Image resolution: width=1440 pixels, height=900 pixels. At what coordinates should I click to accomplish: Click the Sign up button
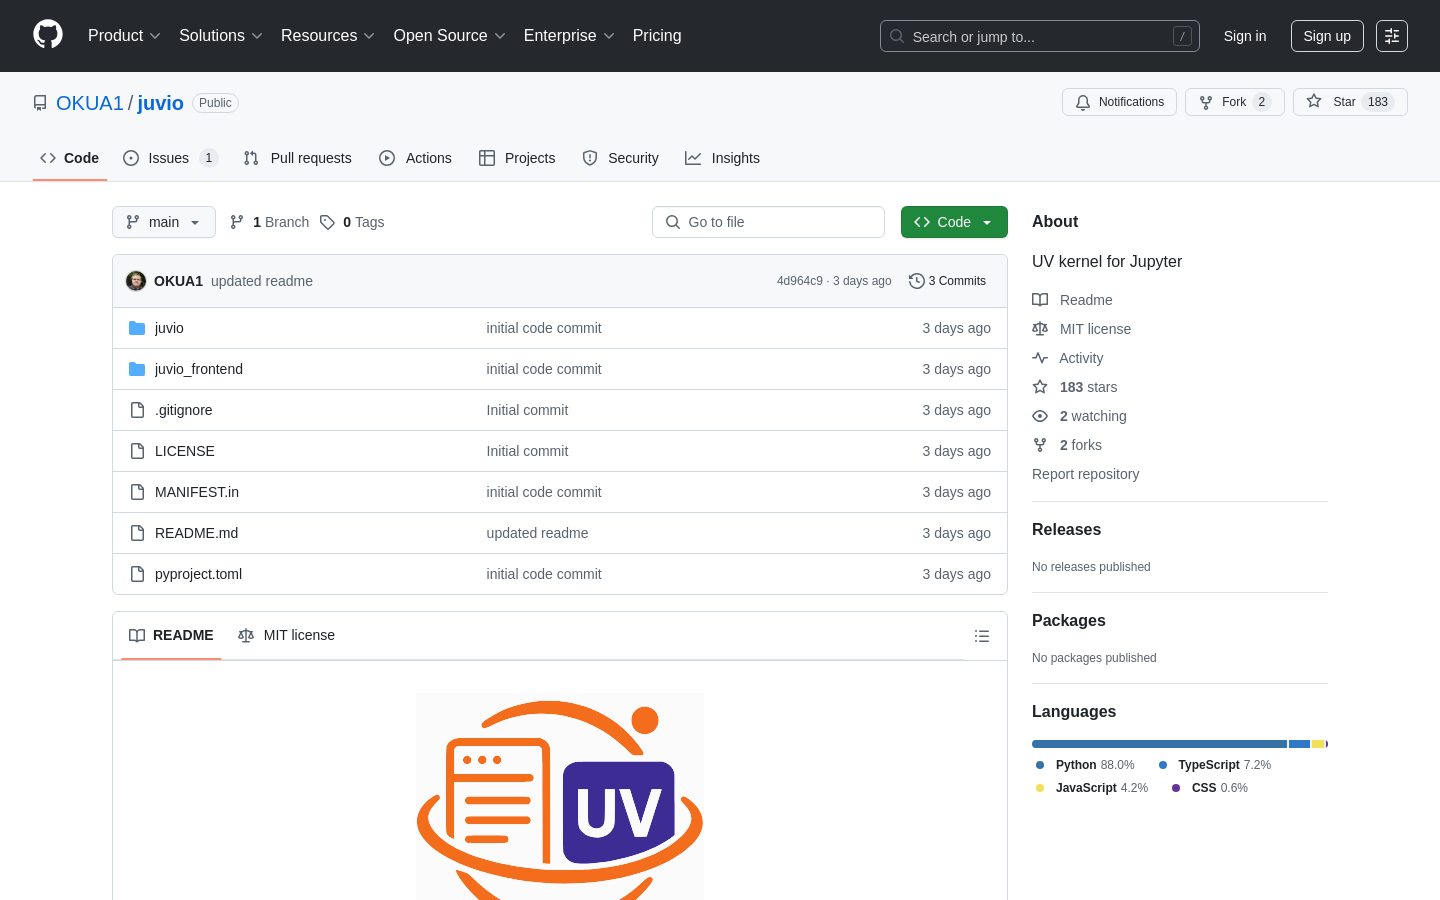[x=1327, y=36]
